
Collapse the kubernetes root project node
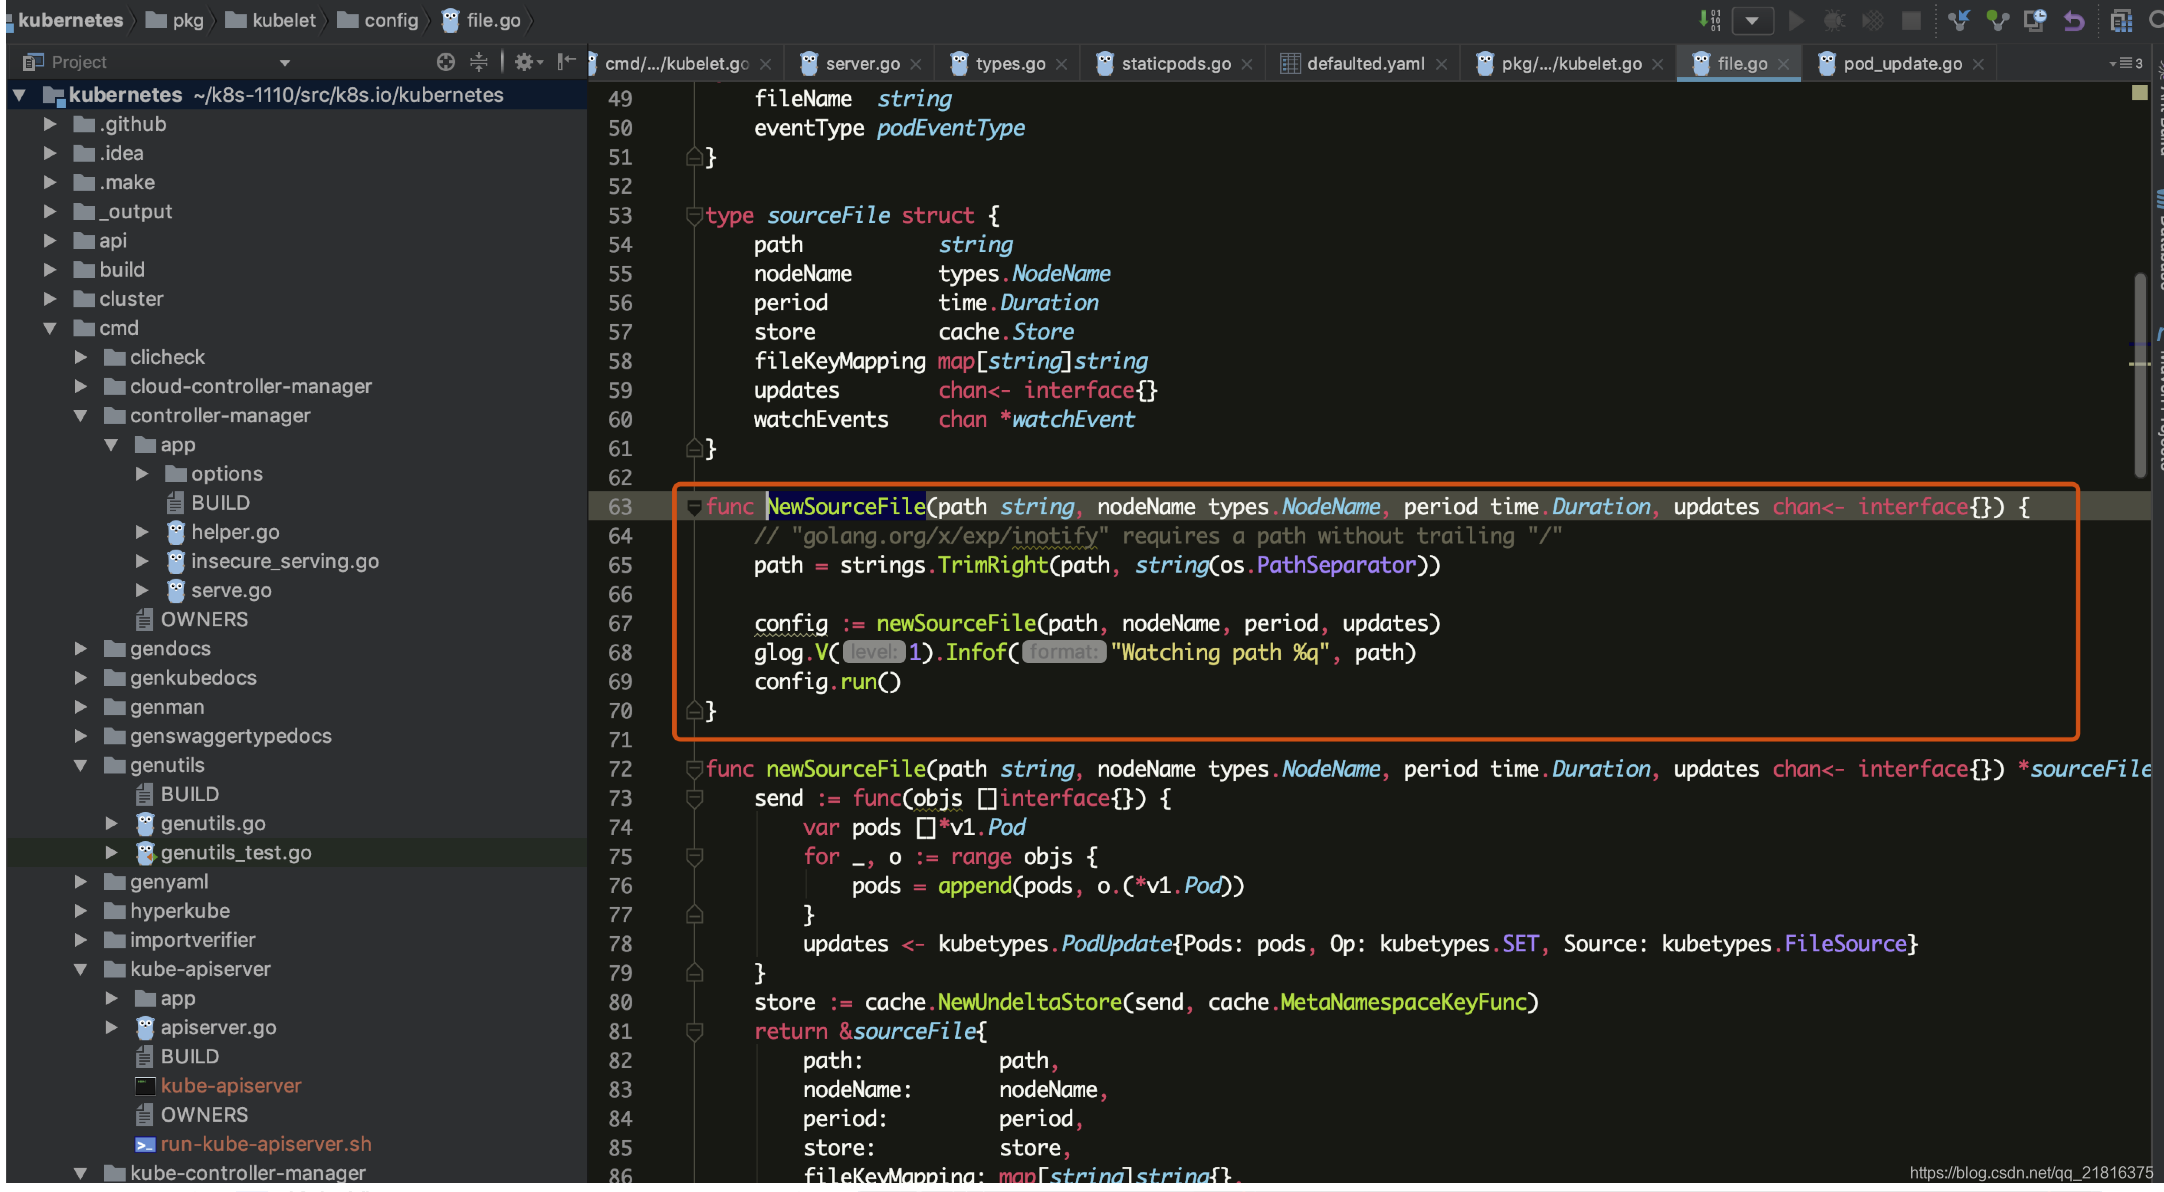click(18, 95)
